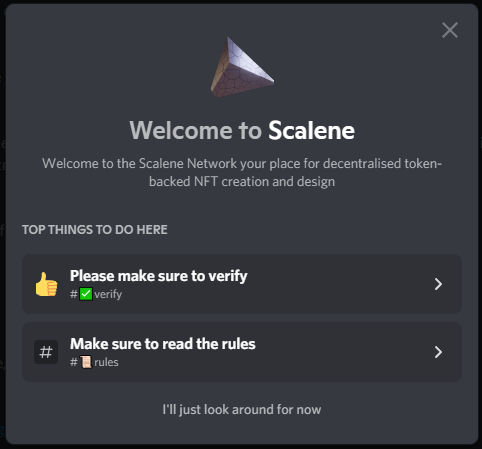Click the bold "Scalene" server name
This screenshot has width=482, height=449.
coord(311,130)
